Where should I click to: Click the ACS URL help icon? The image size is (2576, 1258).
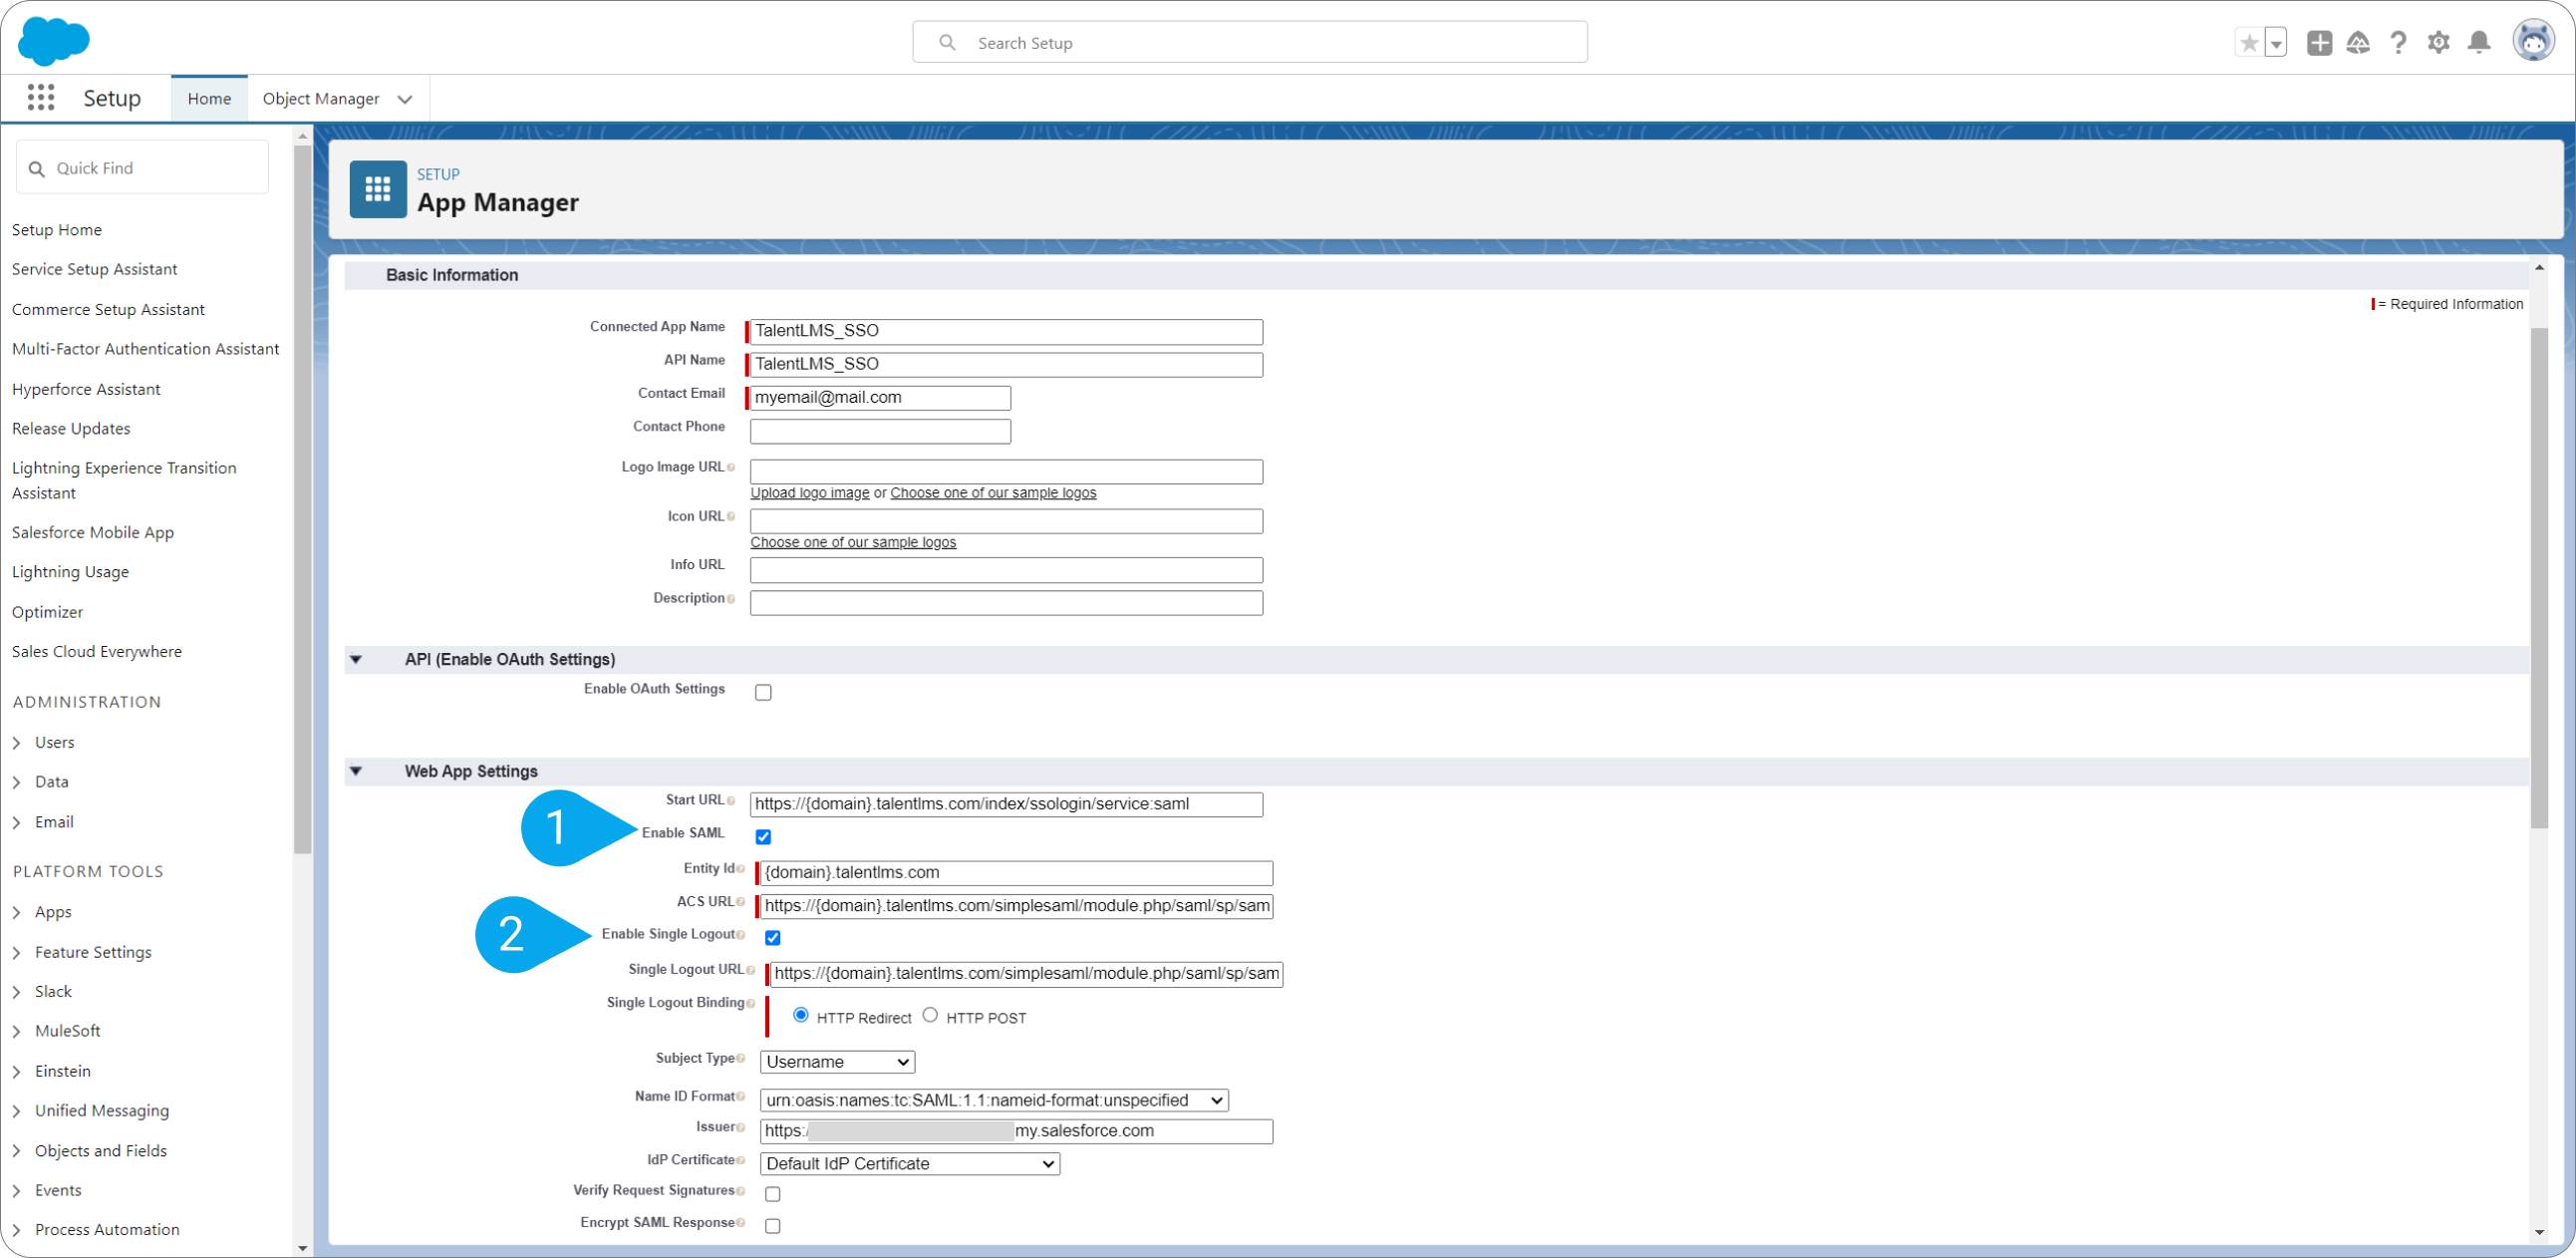[741, 902]
